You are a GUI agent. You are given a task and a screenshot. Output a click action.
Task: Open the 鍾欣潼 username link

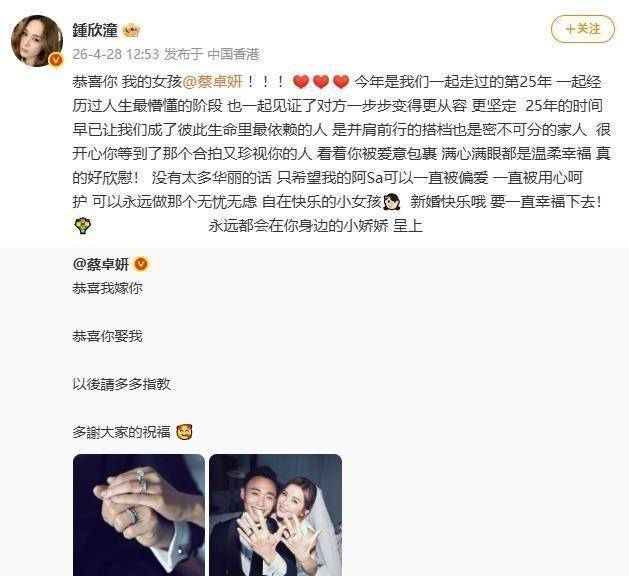(95, 30)
